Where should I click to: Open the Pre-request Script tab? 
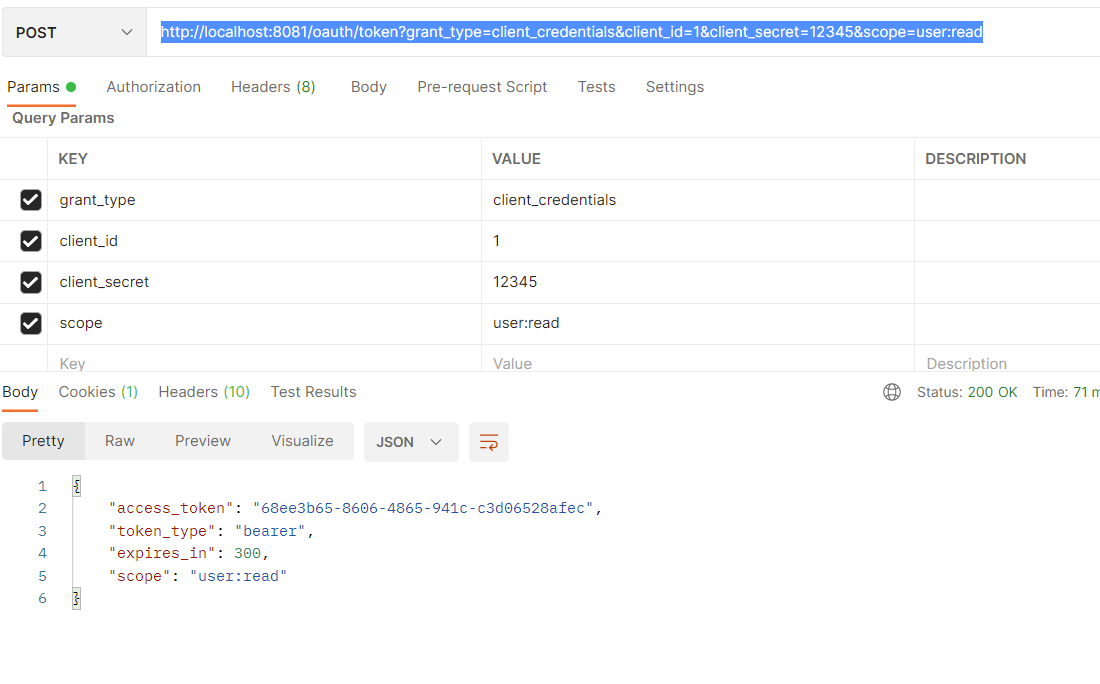[x=482, y=87]
